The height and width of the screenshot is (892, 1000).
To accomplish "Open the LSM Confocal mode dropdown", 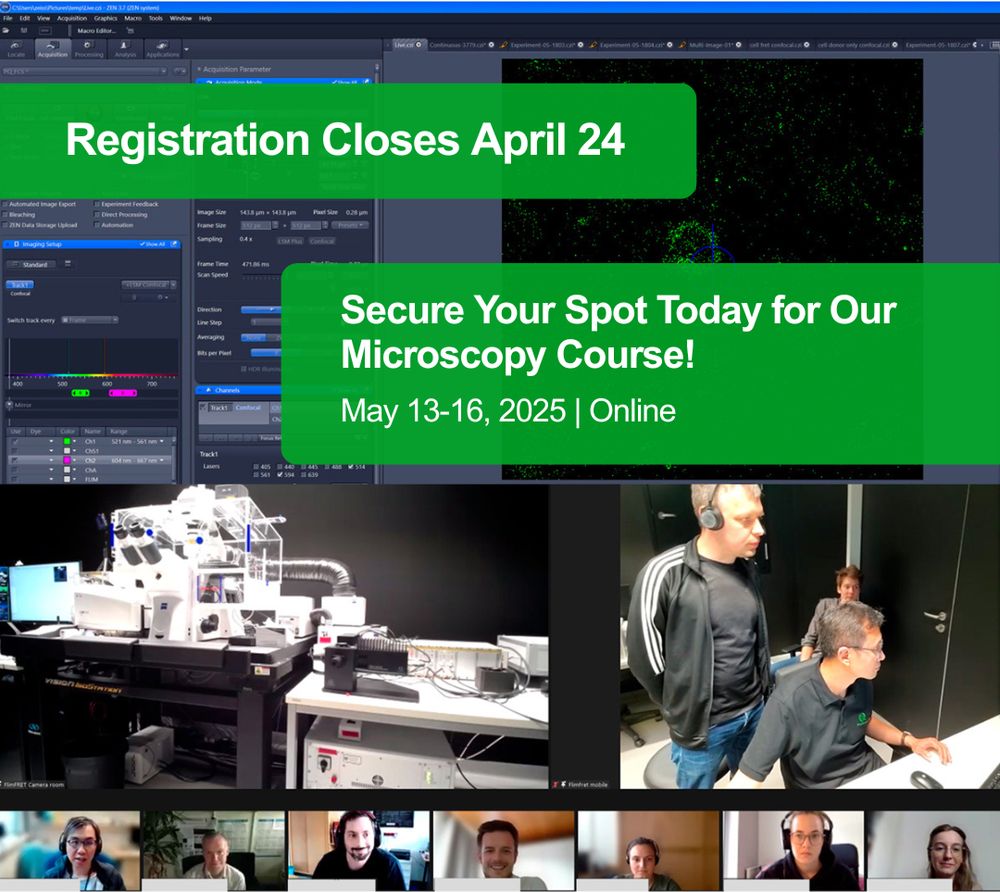I will 149,285.
